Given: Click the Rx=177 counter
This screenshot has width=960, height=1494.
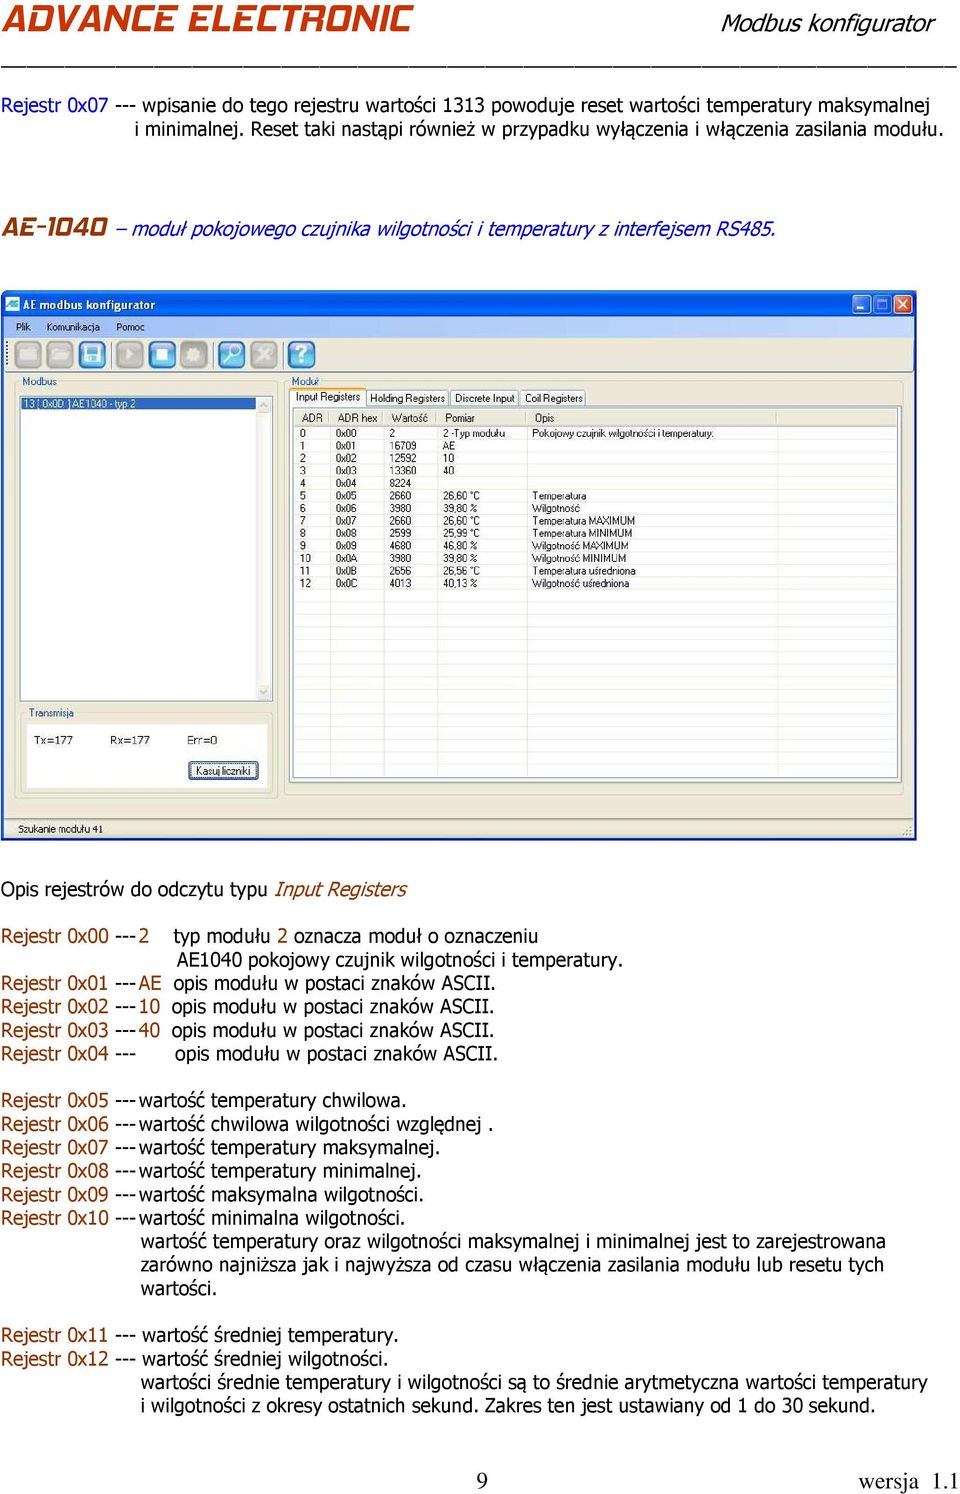Looking at the screenshot, I should pyautogui.click(x=130, y=740).
